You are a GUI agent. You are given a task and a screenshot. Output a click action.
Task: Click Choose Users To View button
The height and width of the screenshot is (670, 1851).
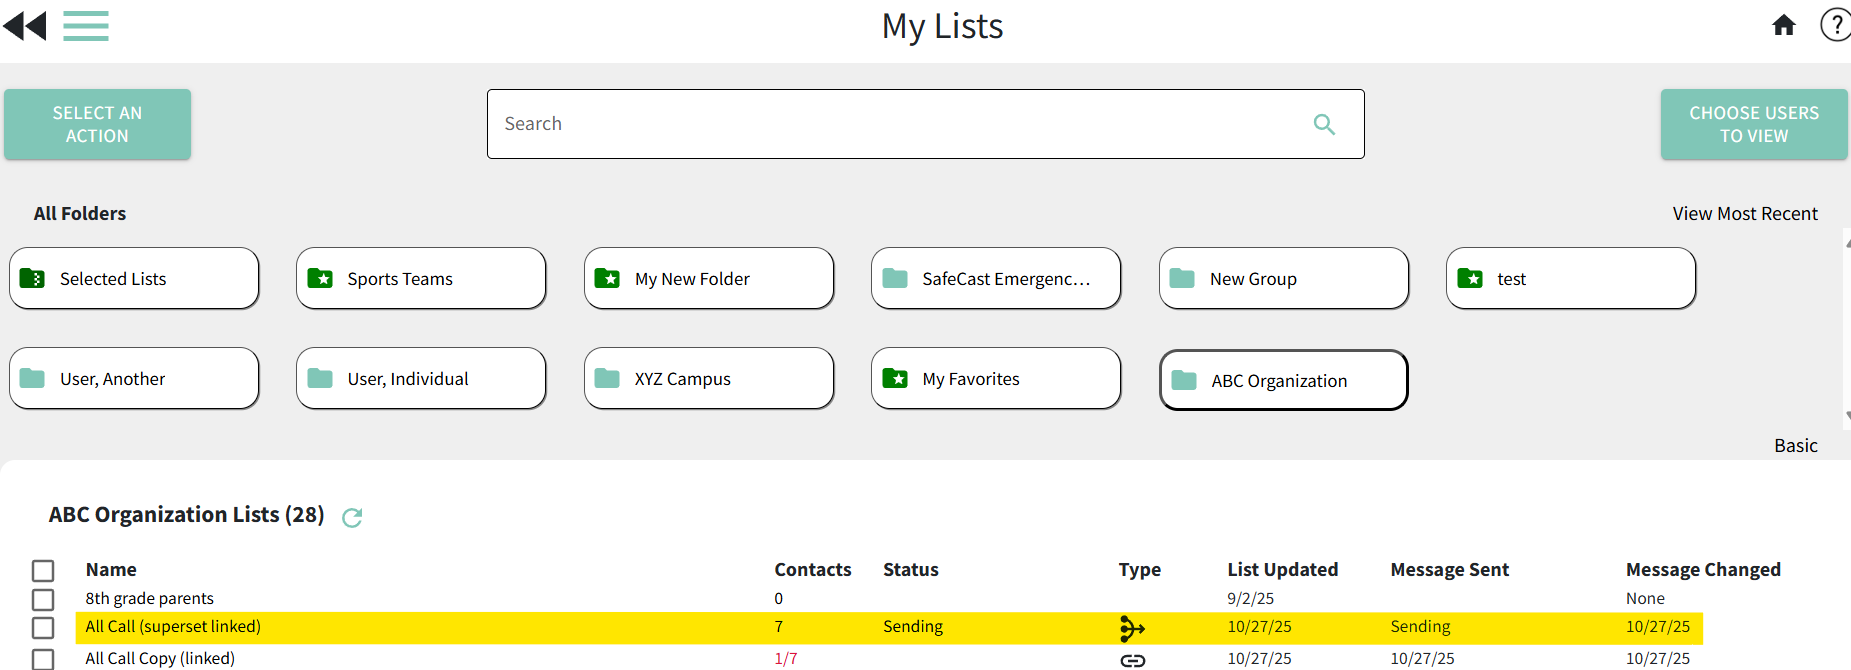[1754, 124]
